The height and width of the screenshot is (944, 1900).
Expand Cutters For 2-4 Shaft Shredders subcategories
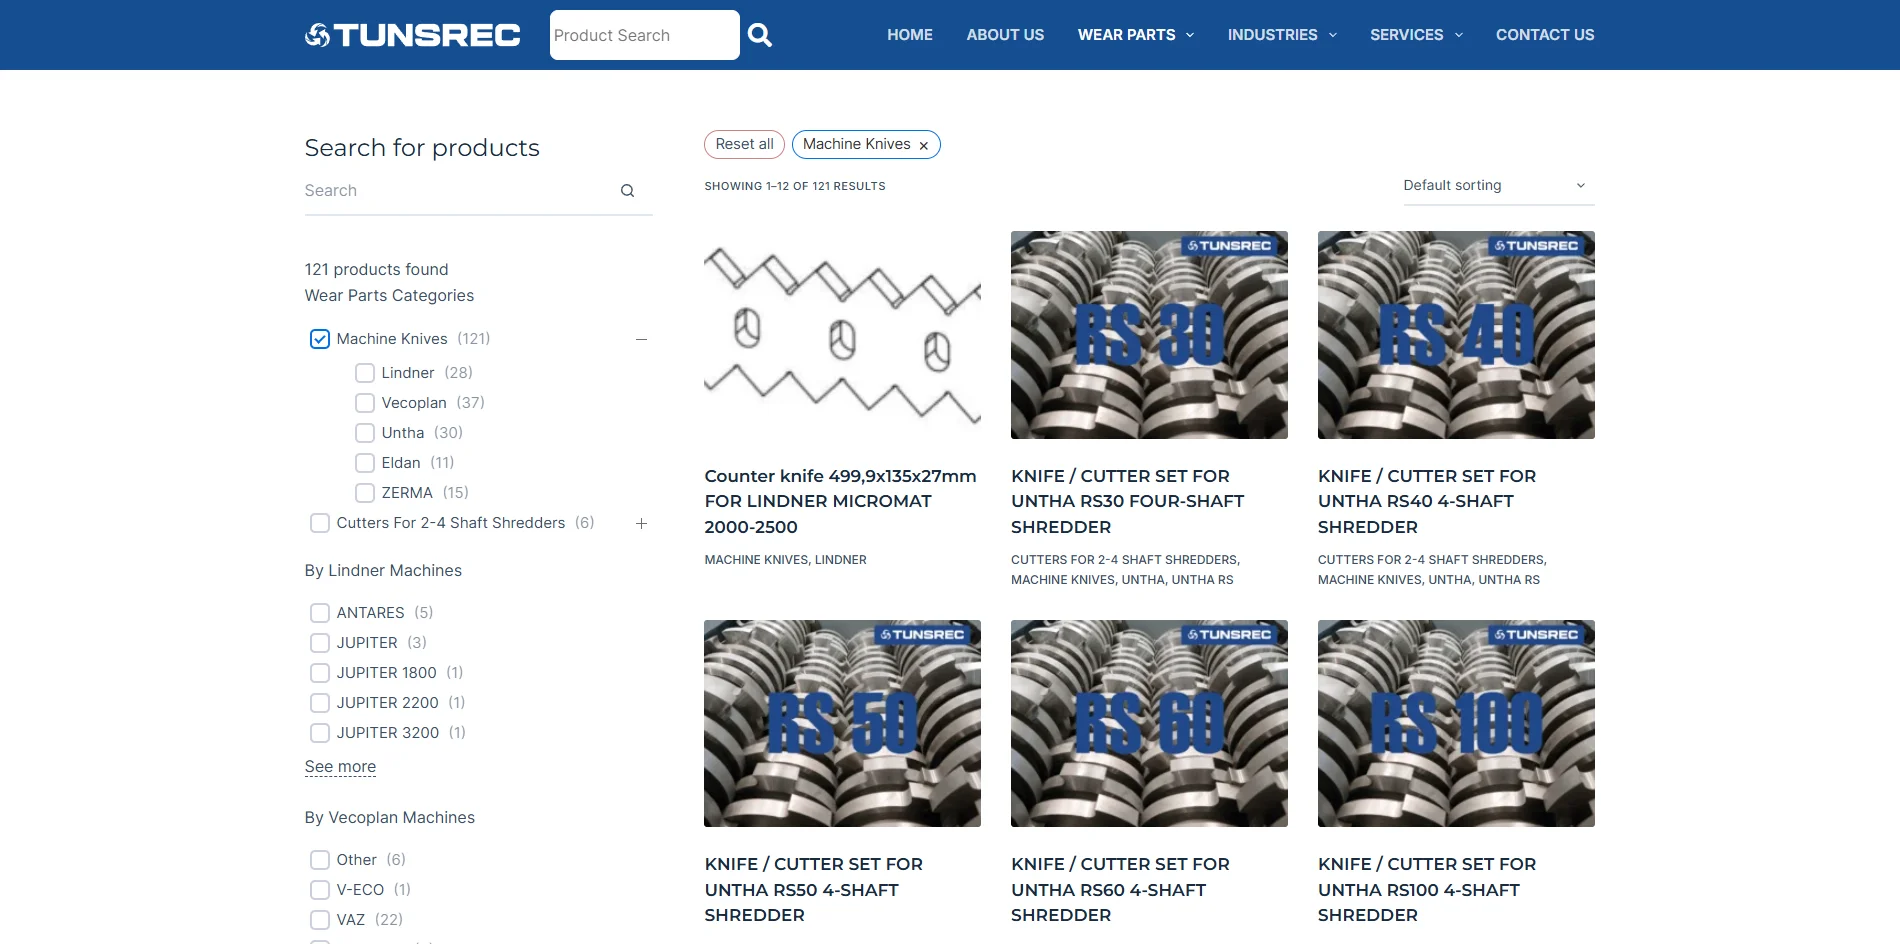(x=641, y=523)
